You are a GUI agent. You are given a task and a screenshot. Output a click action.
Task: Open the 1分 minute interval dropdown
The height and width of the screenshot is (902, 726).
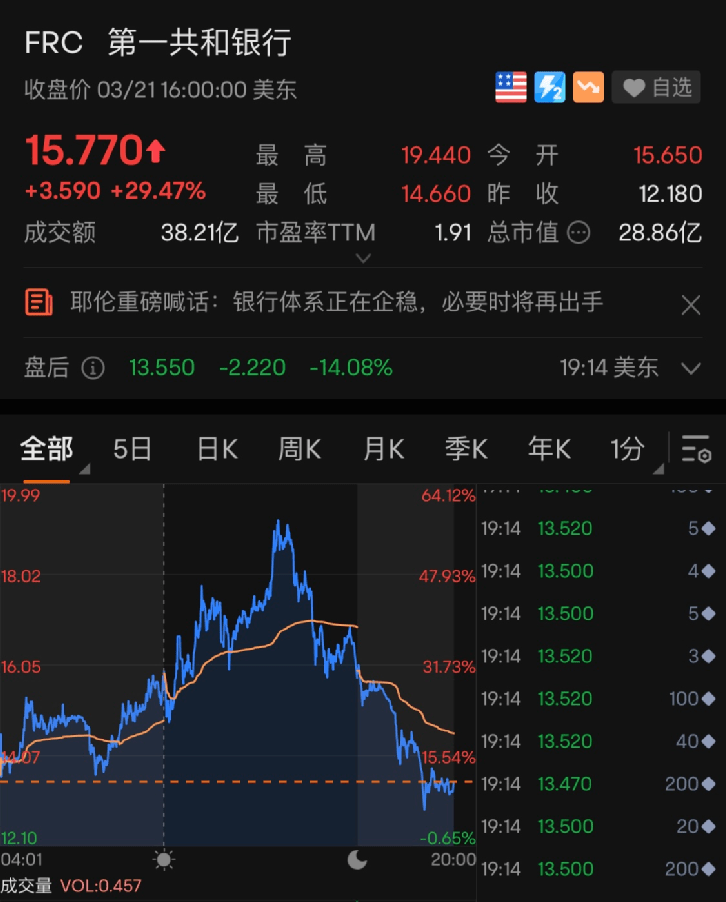pyautogui.click(x=632, y=450)
